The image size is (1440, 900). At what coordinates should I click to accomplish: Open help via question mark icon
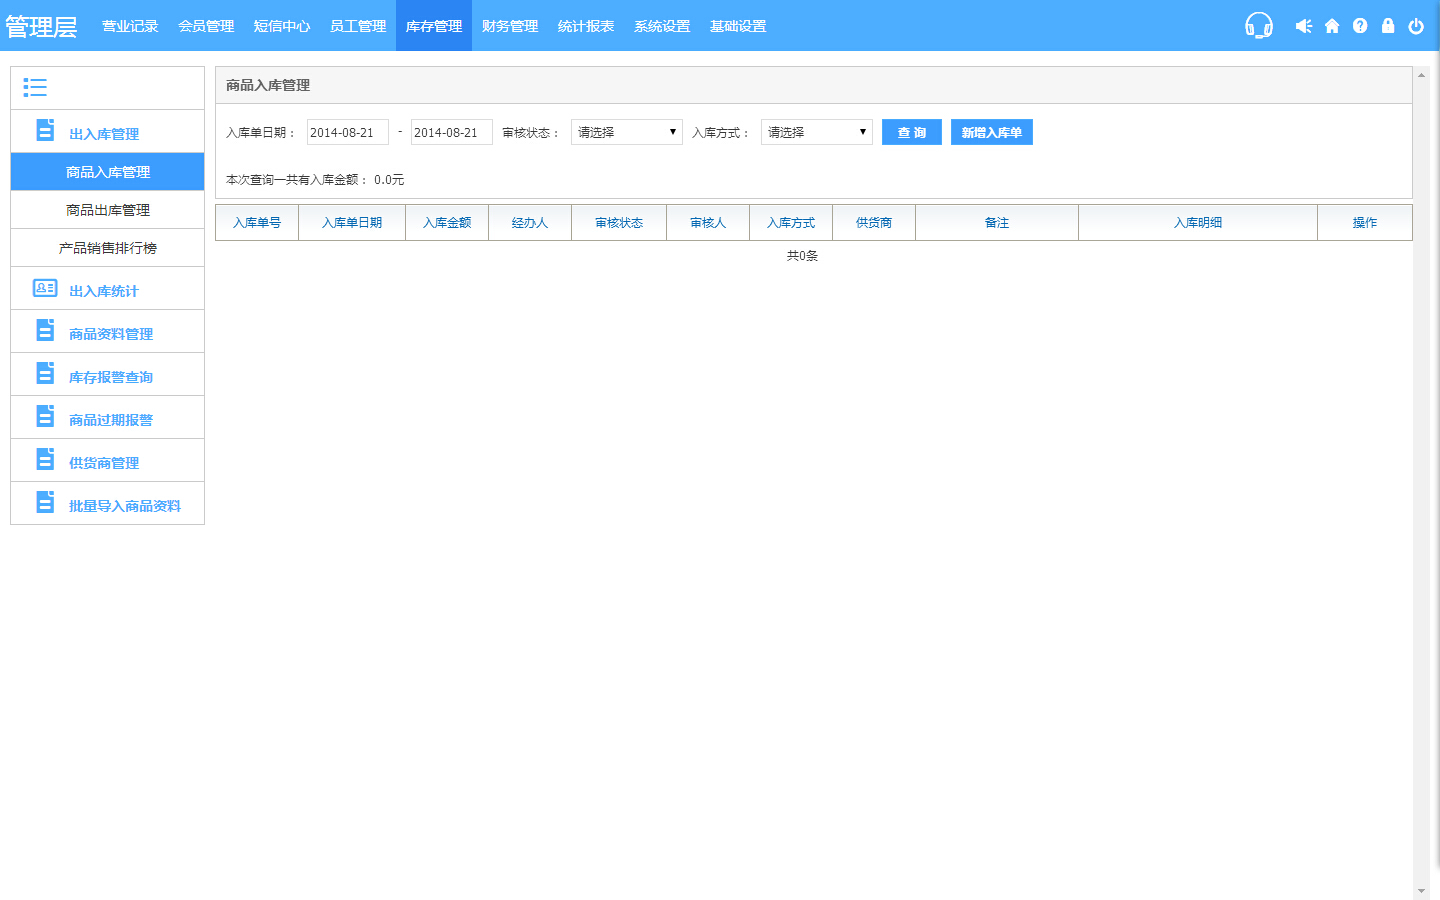click(x=1360, y=26)
